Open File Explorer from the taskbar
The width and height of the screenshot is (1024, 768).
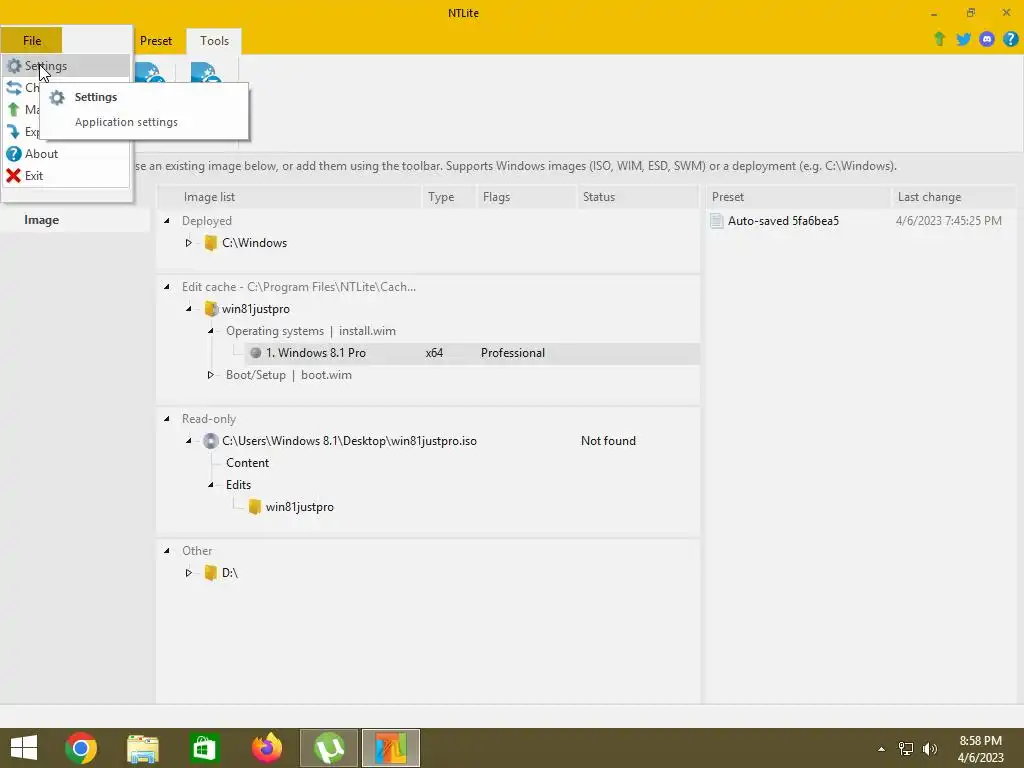142,748
